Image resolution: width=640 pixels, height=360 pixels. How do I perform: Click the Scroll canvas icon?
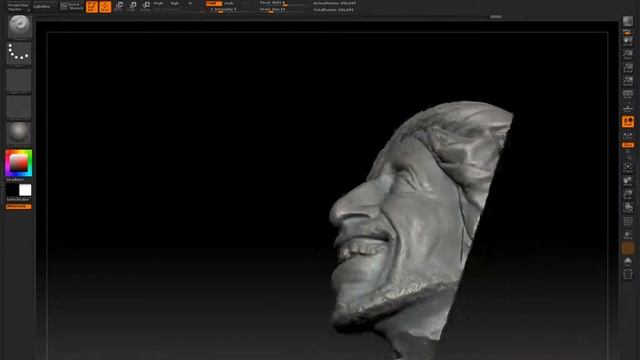point(628,41)
